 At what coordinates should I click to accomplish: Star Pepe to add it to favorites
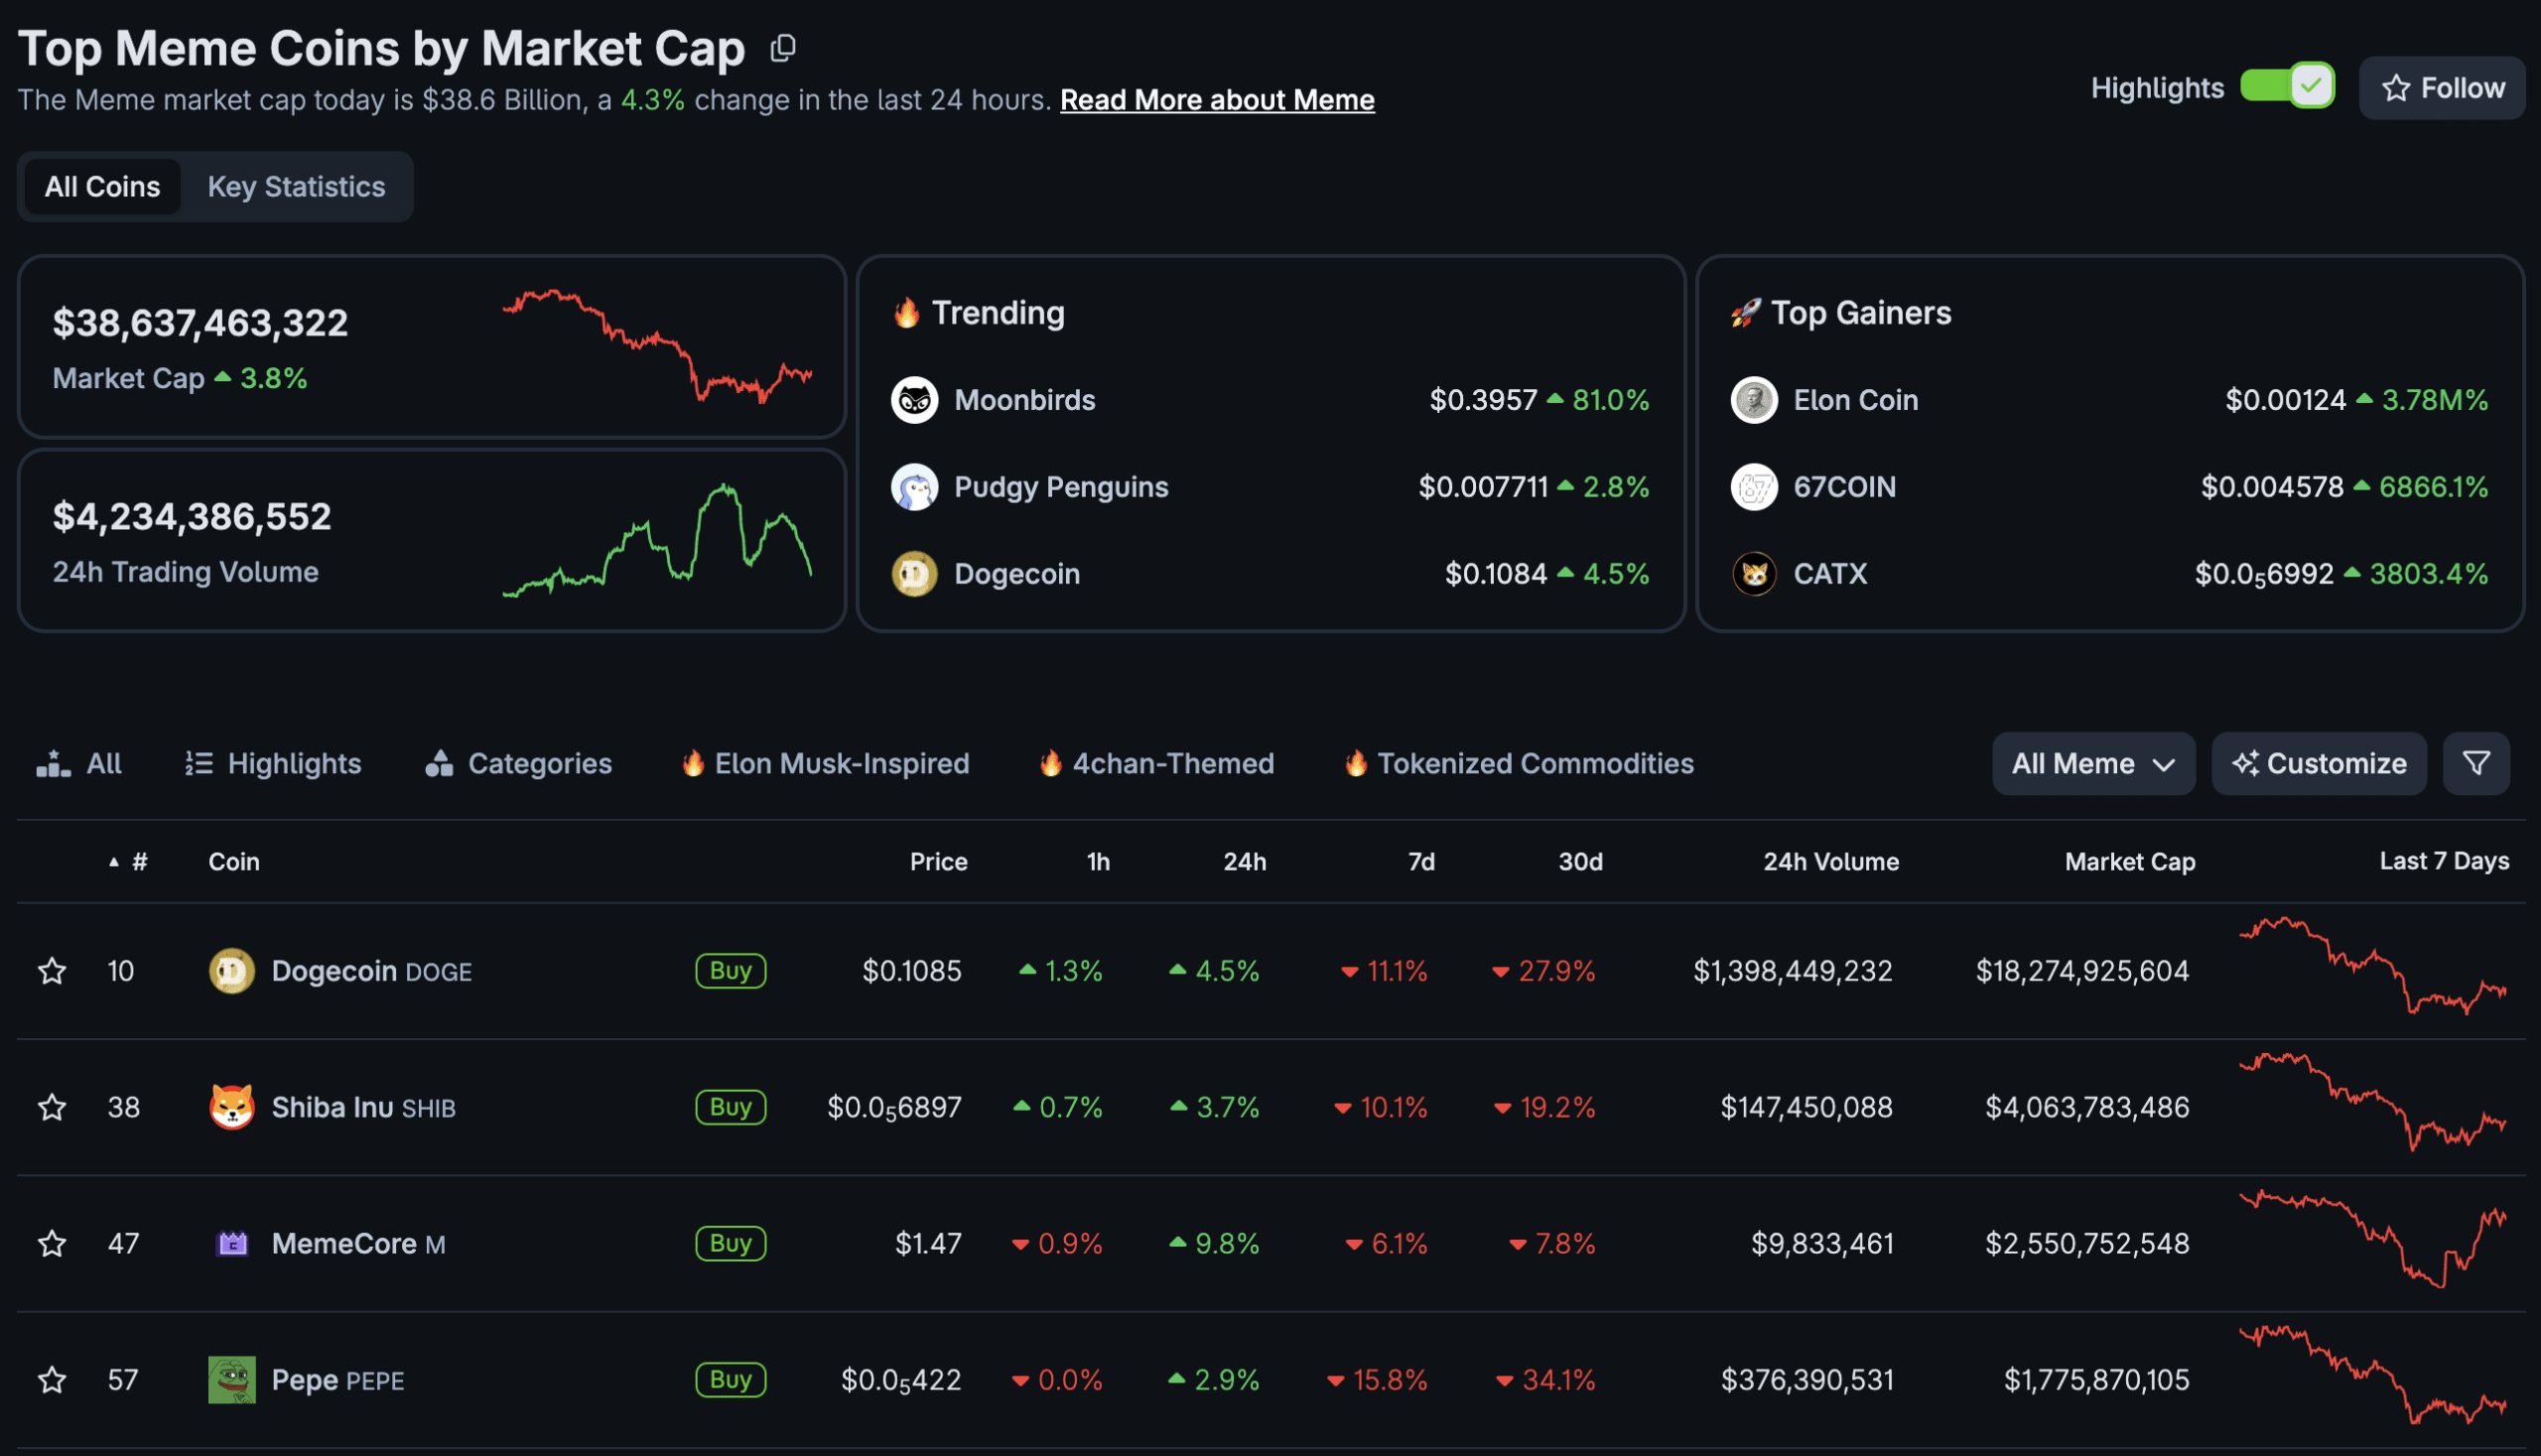point(51,1380)
